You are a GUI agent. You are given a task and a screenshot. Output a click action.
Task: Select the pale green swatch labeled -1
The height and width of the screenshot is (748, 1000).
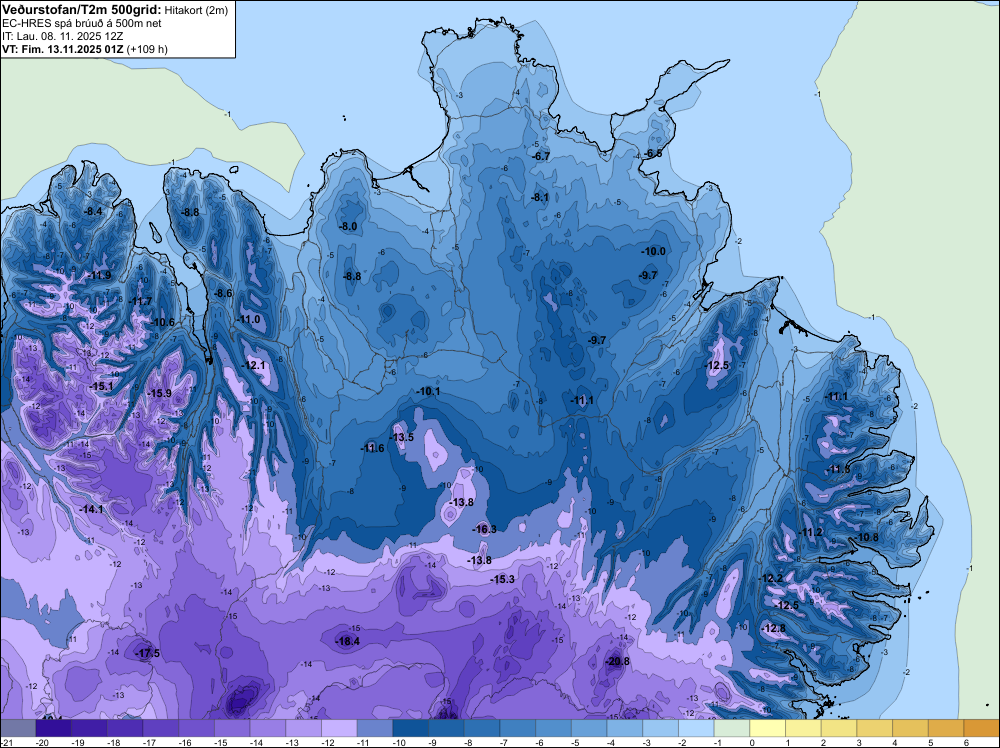point(732,728)
